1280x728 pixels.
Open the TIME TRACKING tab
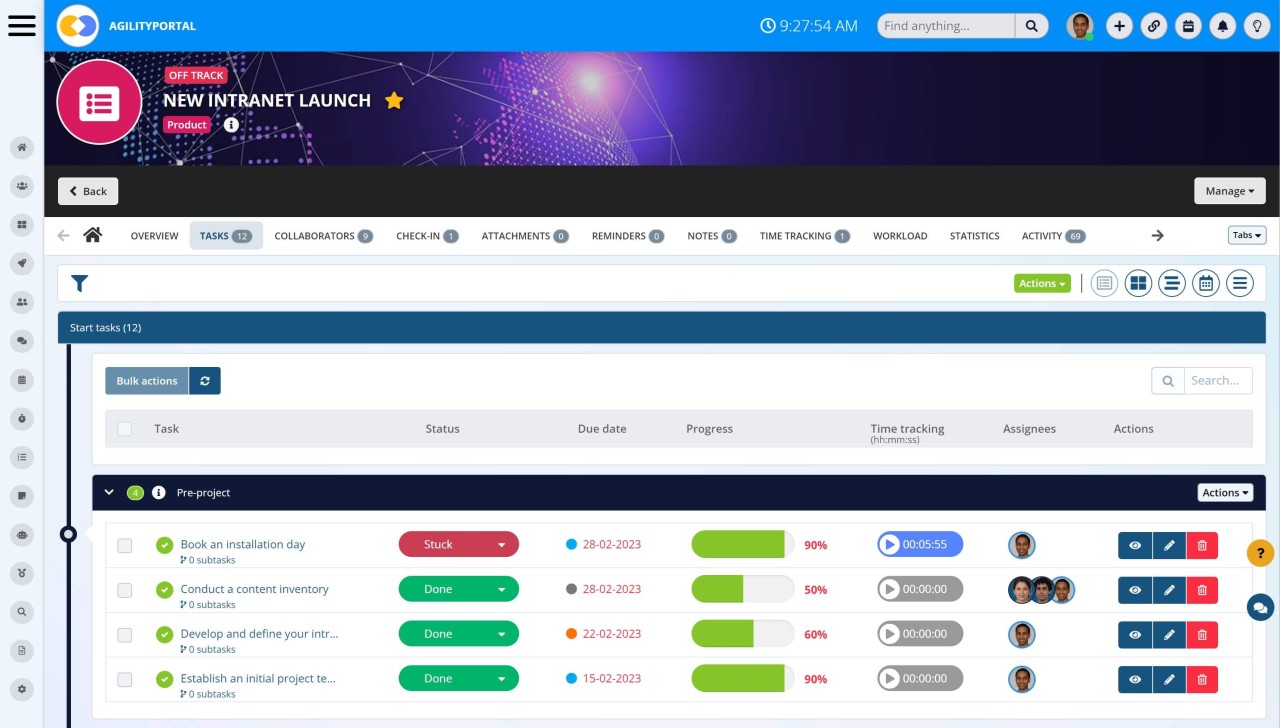[x=797, y=235]
